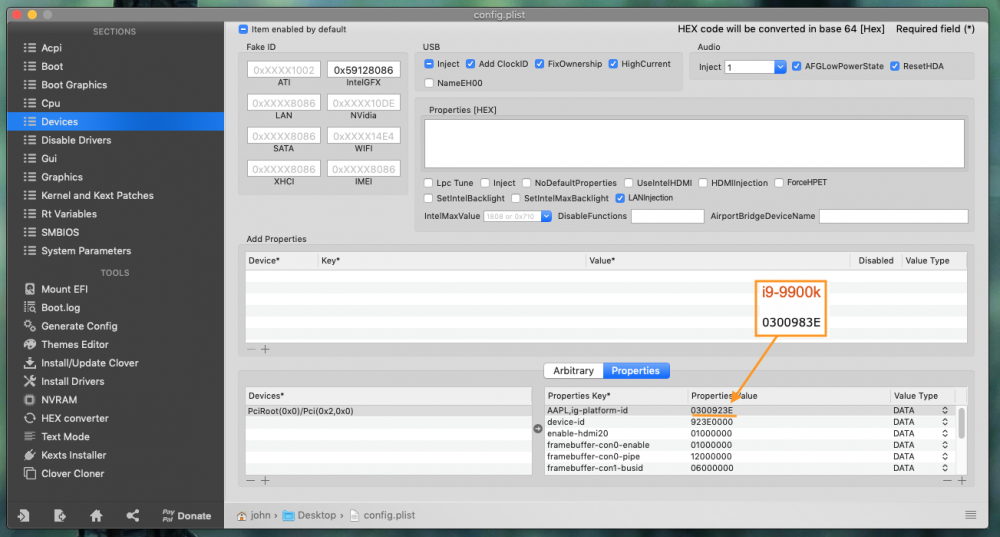Click the Install/Update Clover download icon
Screen dimensions: 1000x537
(x=29, y=363)
